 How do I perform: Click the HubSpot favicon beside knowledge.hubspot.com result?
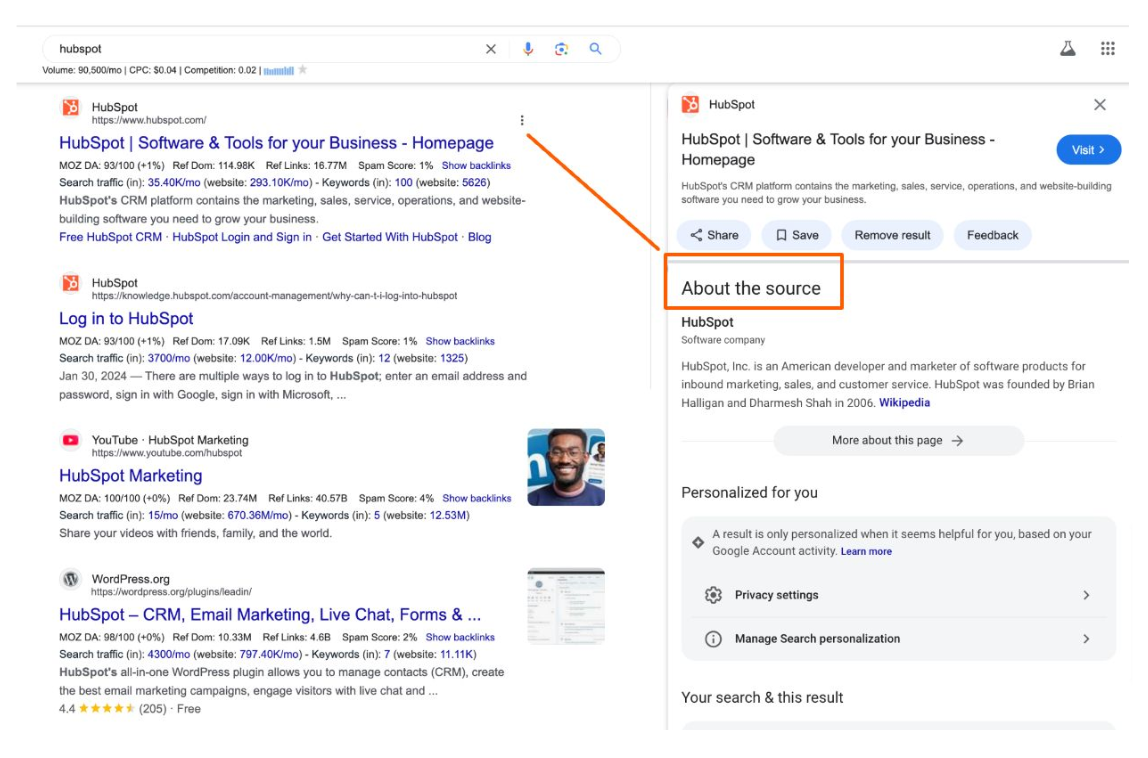71,283
